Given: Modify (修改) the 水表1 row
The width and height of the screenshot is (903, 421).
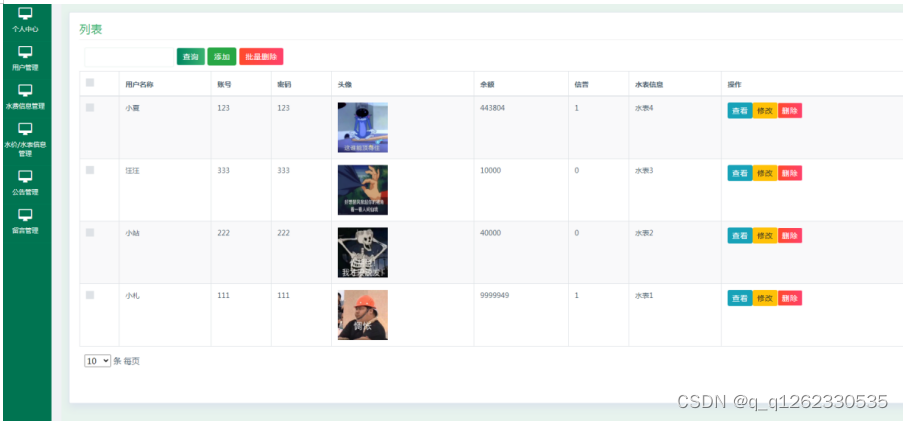Looking at the screenshot, I should pyautogui.click(x=765, y=298).
